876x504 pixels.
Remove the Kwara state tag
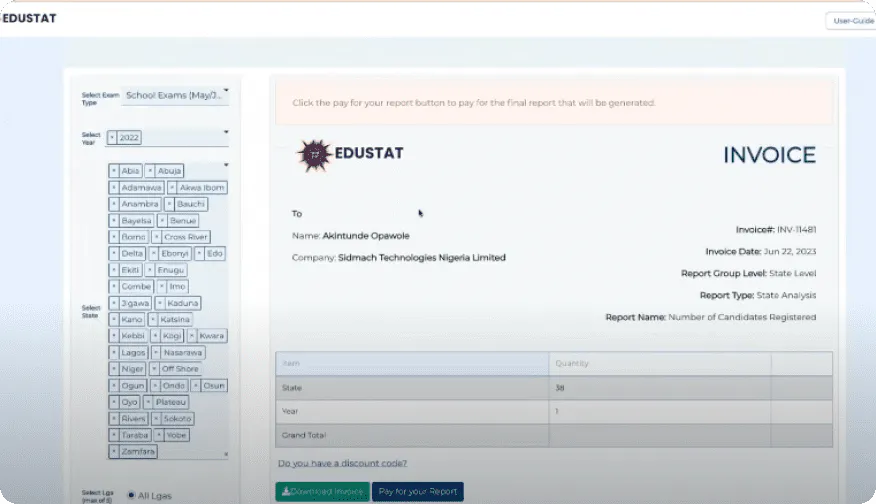pos(192,336)
